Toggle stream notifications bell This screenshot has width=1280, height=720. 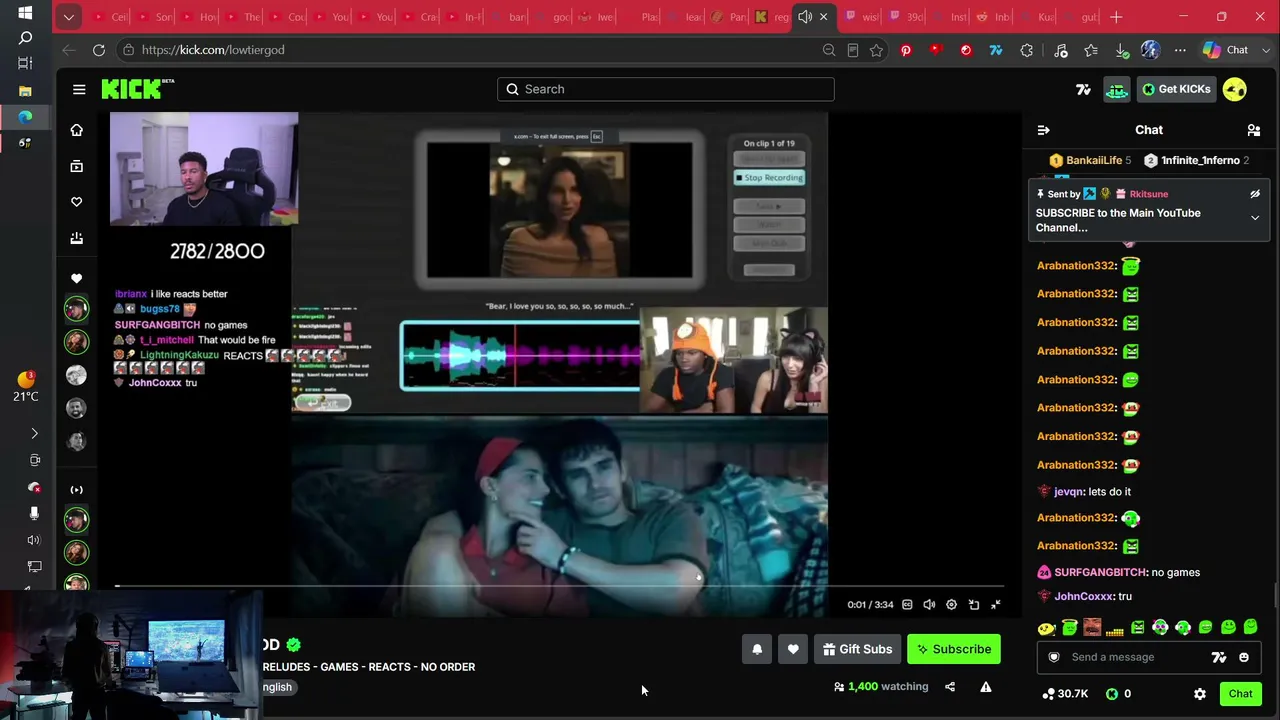pos(757,649)
